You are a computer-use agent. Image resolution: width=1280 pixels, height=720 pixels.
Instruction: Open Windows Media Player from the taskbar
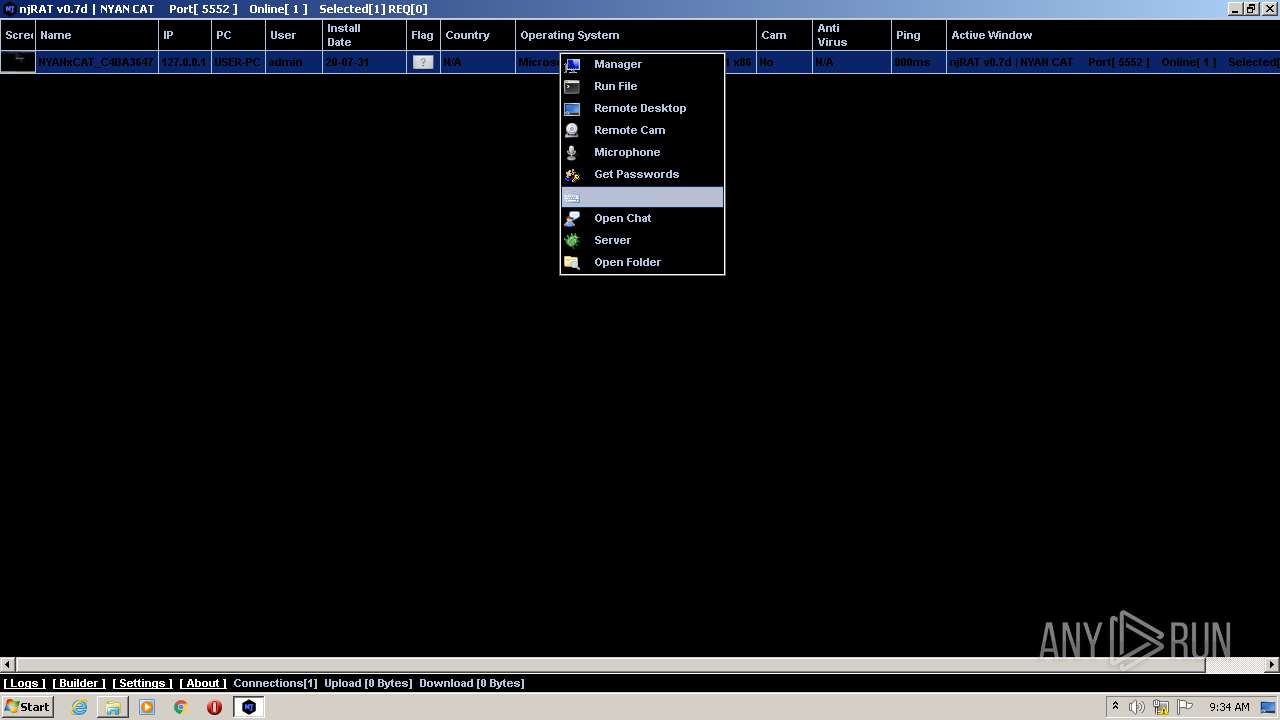147,707
